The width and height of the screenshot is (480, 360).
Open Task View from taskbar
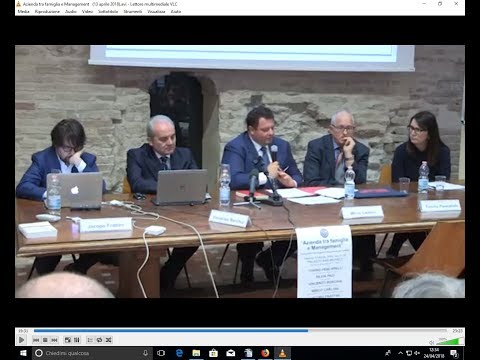161,353
